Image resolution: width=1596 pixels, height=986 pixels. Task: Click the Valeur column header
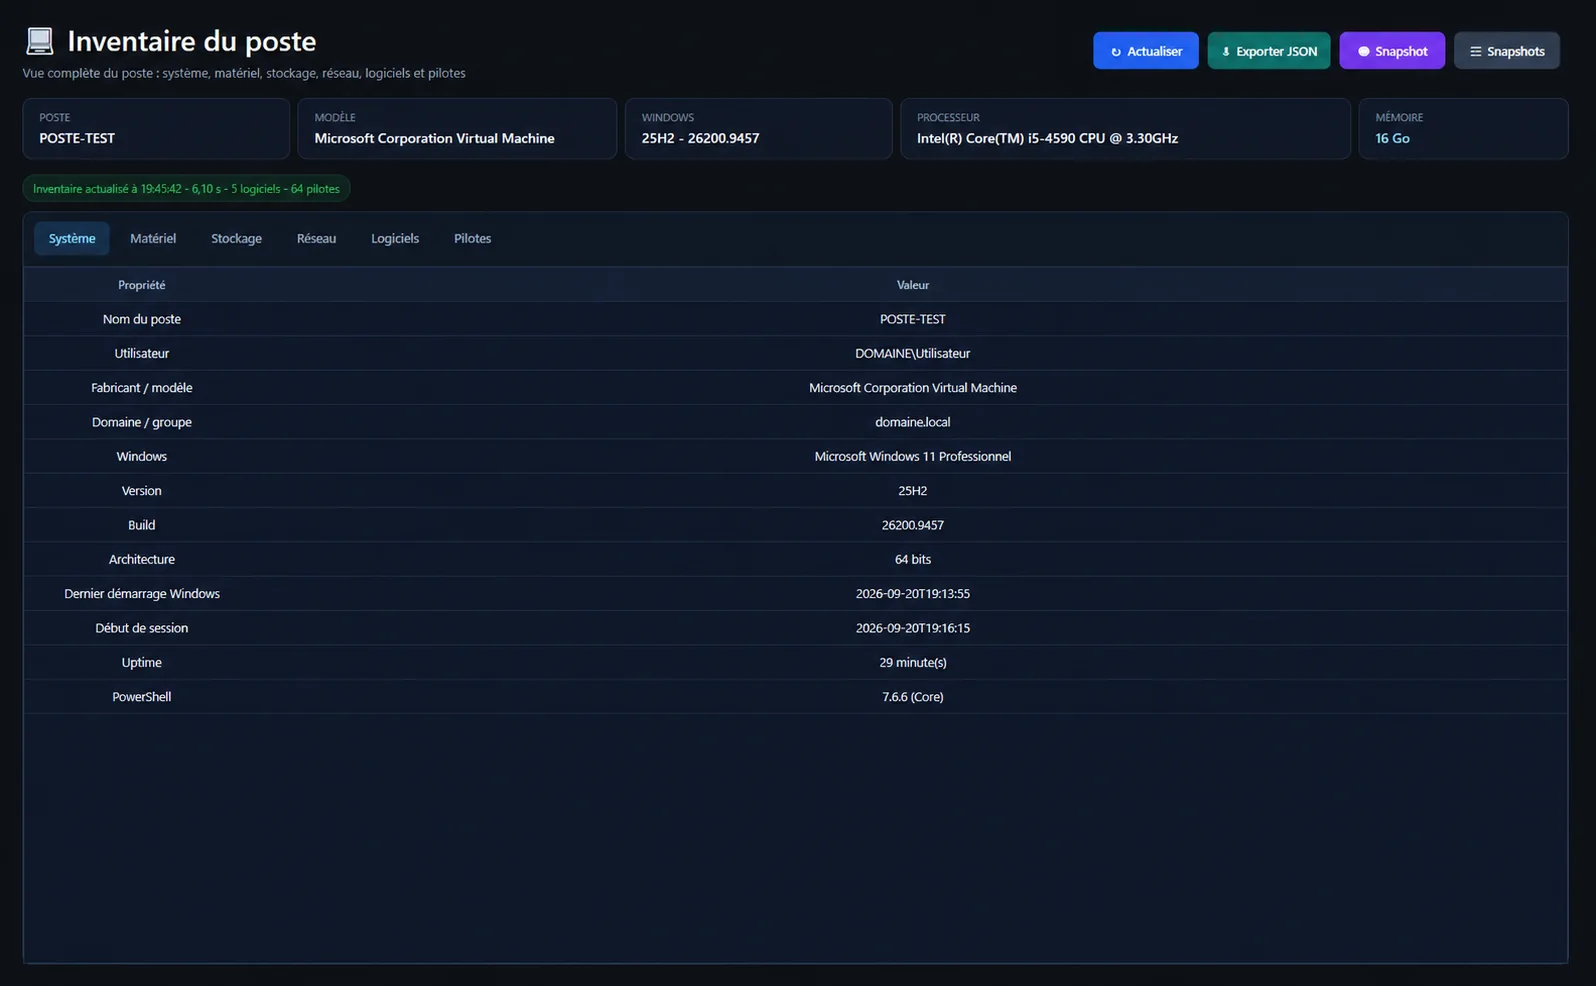click(913, 285)
